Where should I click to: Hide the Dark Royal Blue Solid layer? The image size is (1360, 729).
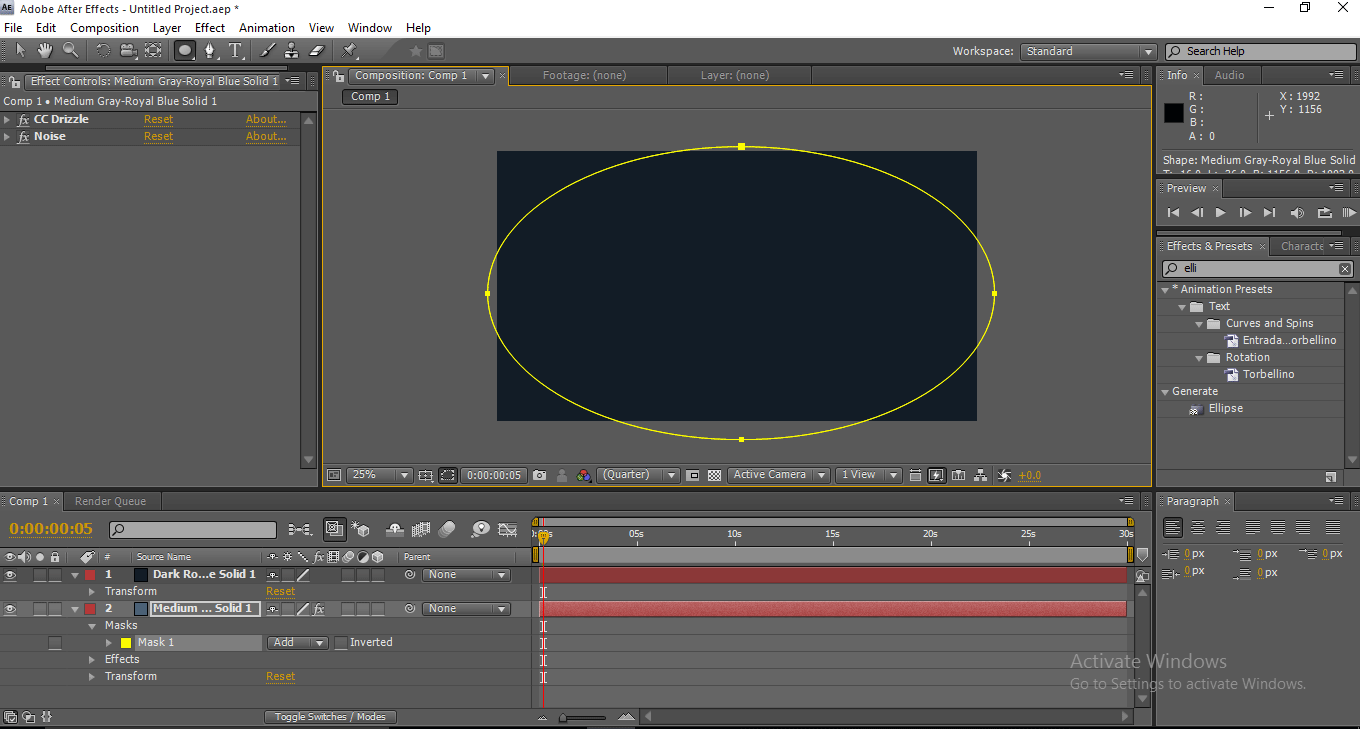pos(10,575)
